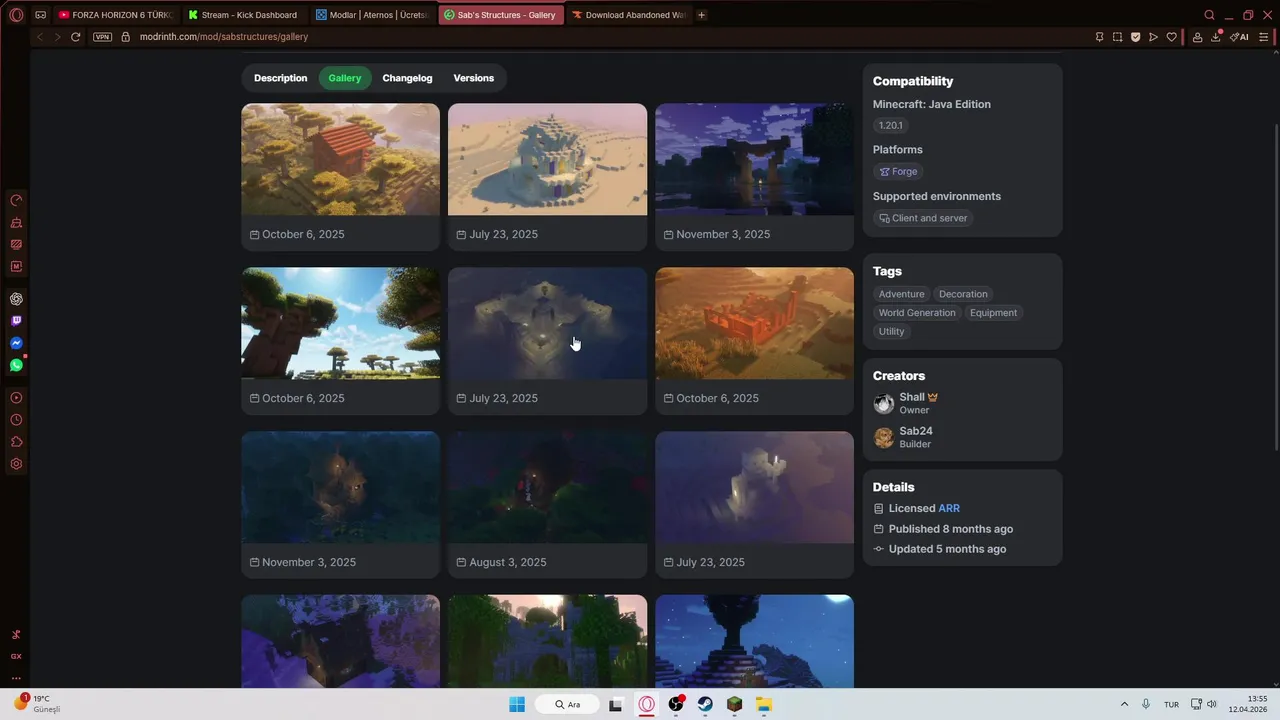Open Messenger in the Opera sidebar

click(16, 343)
